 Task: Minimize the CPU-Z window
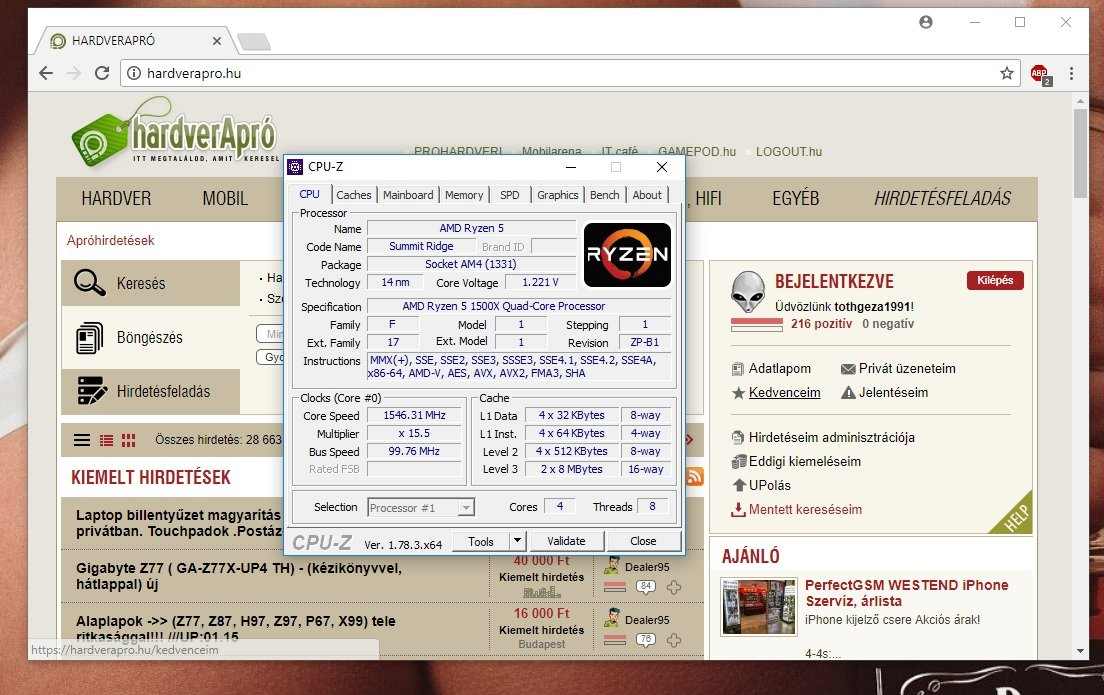571,167
